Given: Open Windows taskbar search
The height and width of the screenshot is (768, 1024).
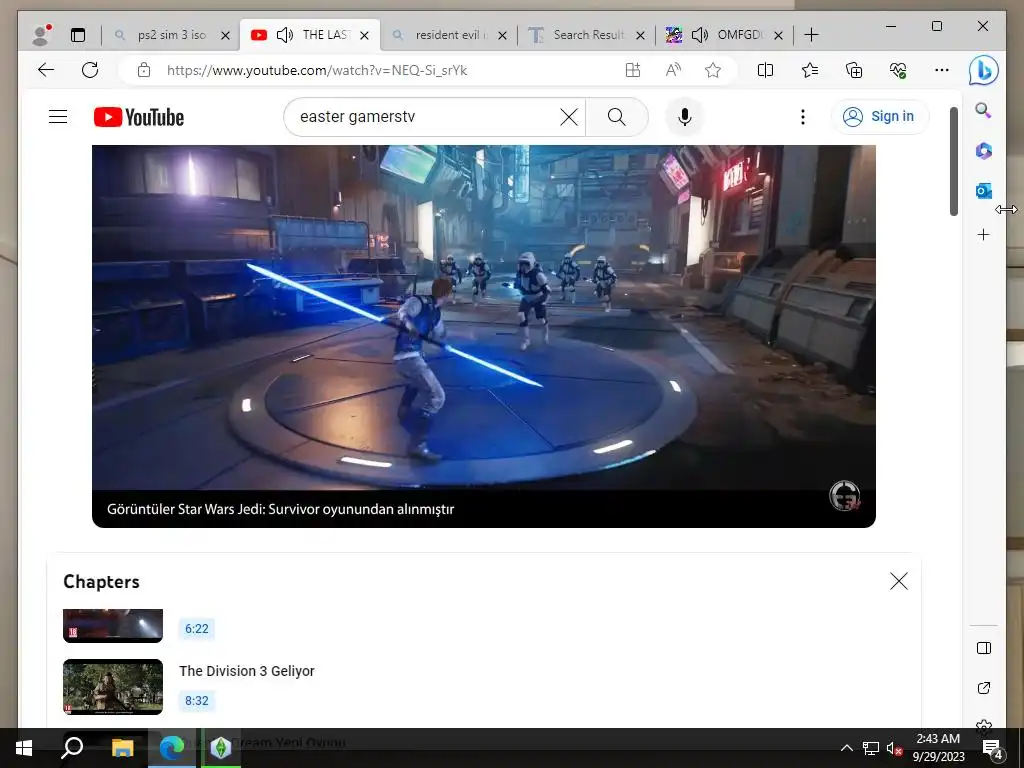Looking at the screenshot, I should [72, 748].
